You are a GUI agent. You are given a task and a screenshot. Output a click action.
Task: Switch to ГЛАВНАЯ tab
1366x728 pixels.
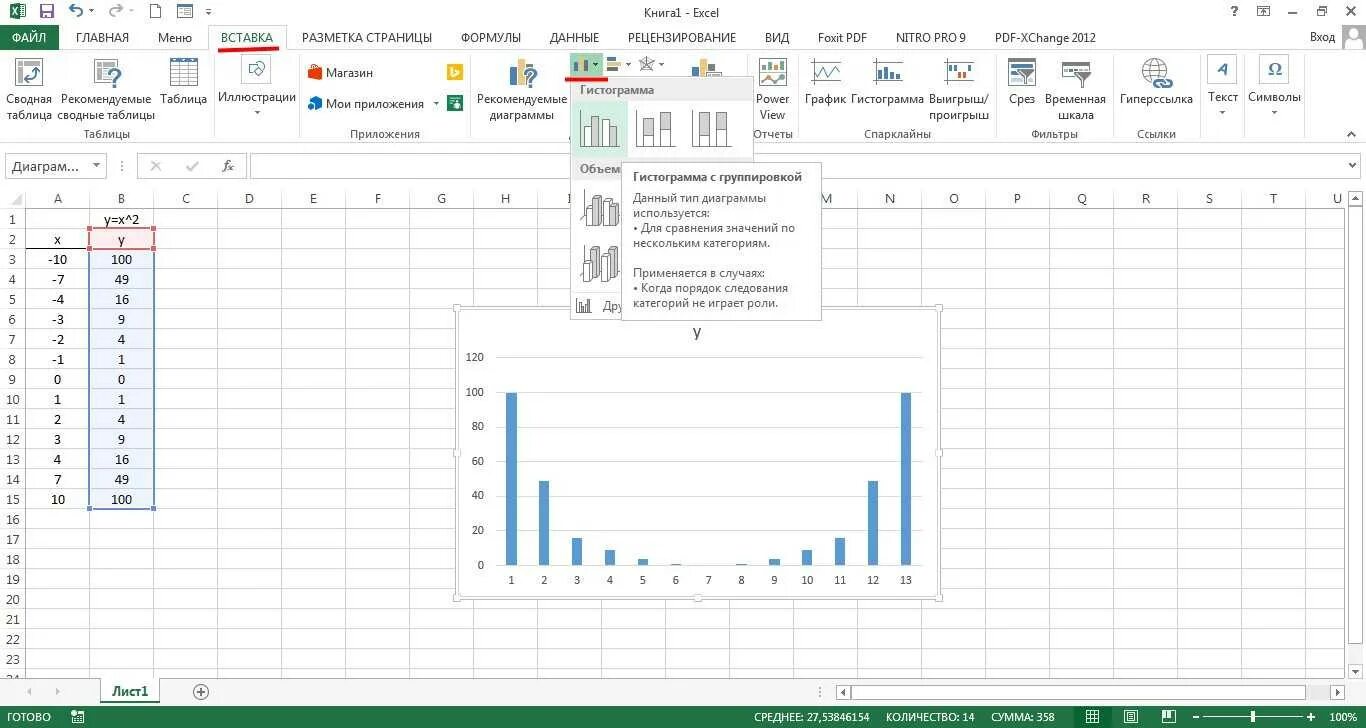tap(102, 38)
